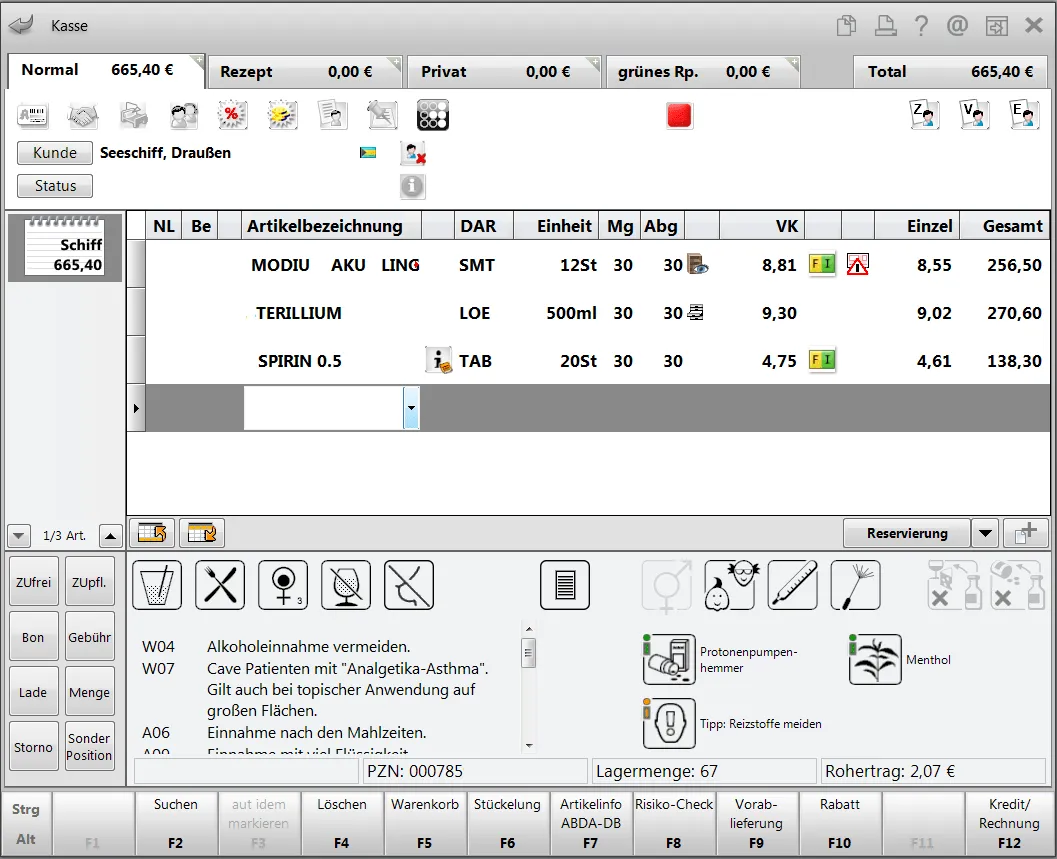The width and height of the screenshot is (1057, 859).
Task: Toggle the ZUfrei button
Action: click(x=34, y=582)
